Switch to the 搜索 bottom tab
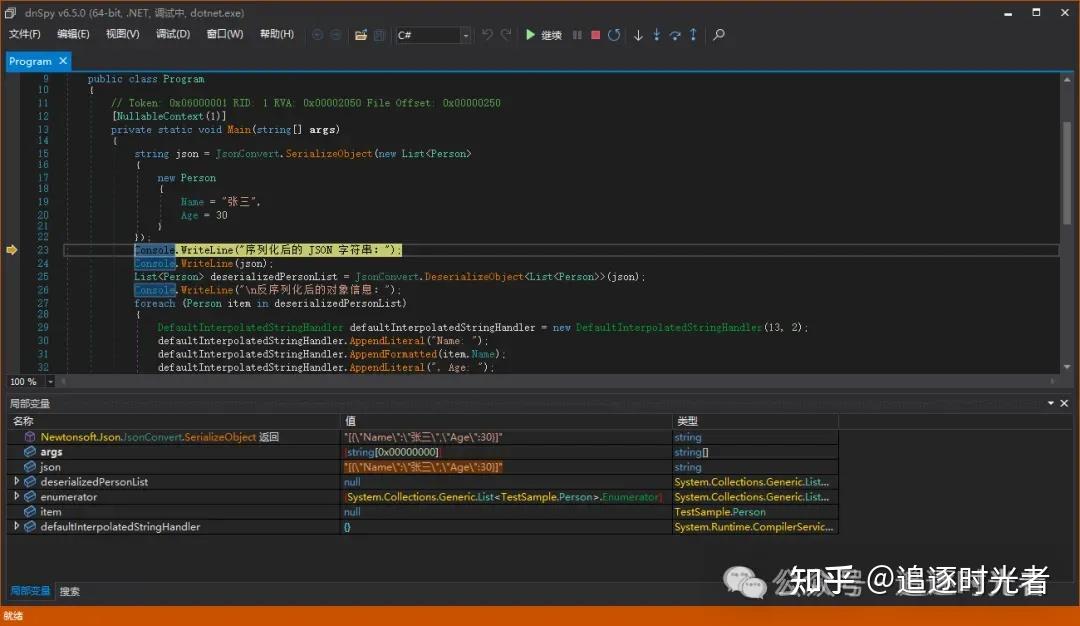This screenshot has width=1080, height=626. pyautogui.click(x=70, y=591)
